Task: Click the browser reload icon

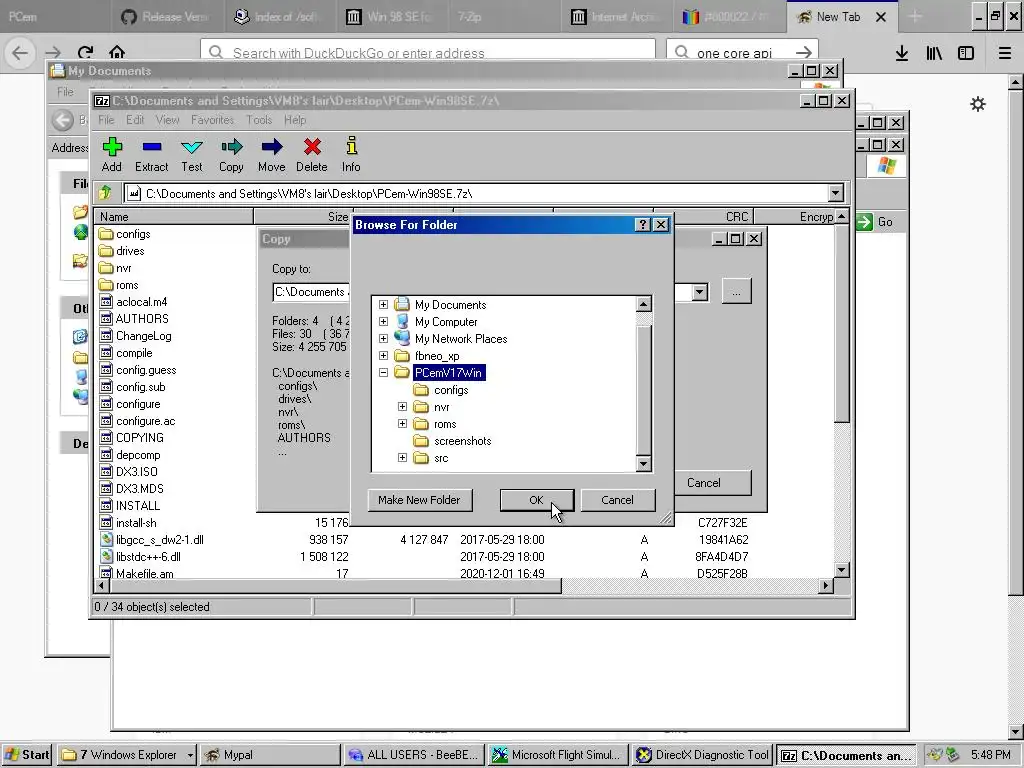Action: [86, 52]
